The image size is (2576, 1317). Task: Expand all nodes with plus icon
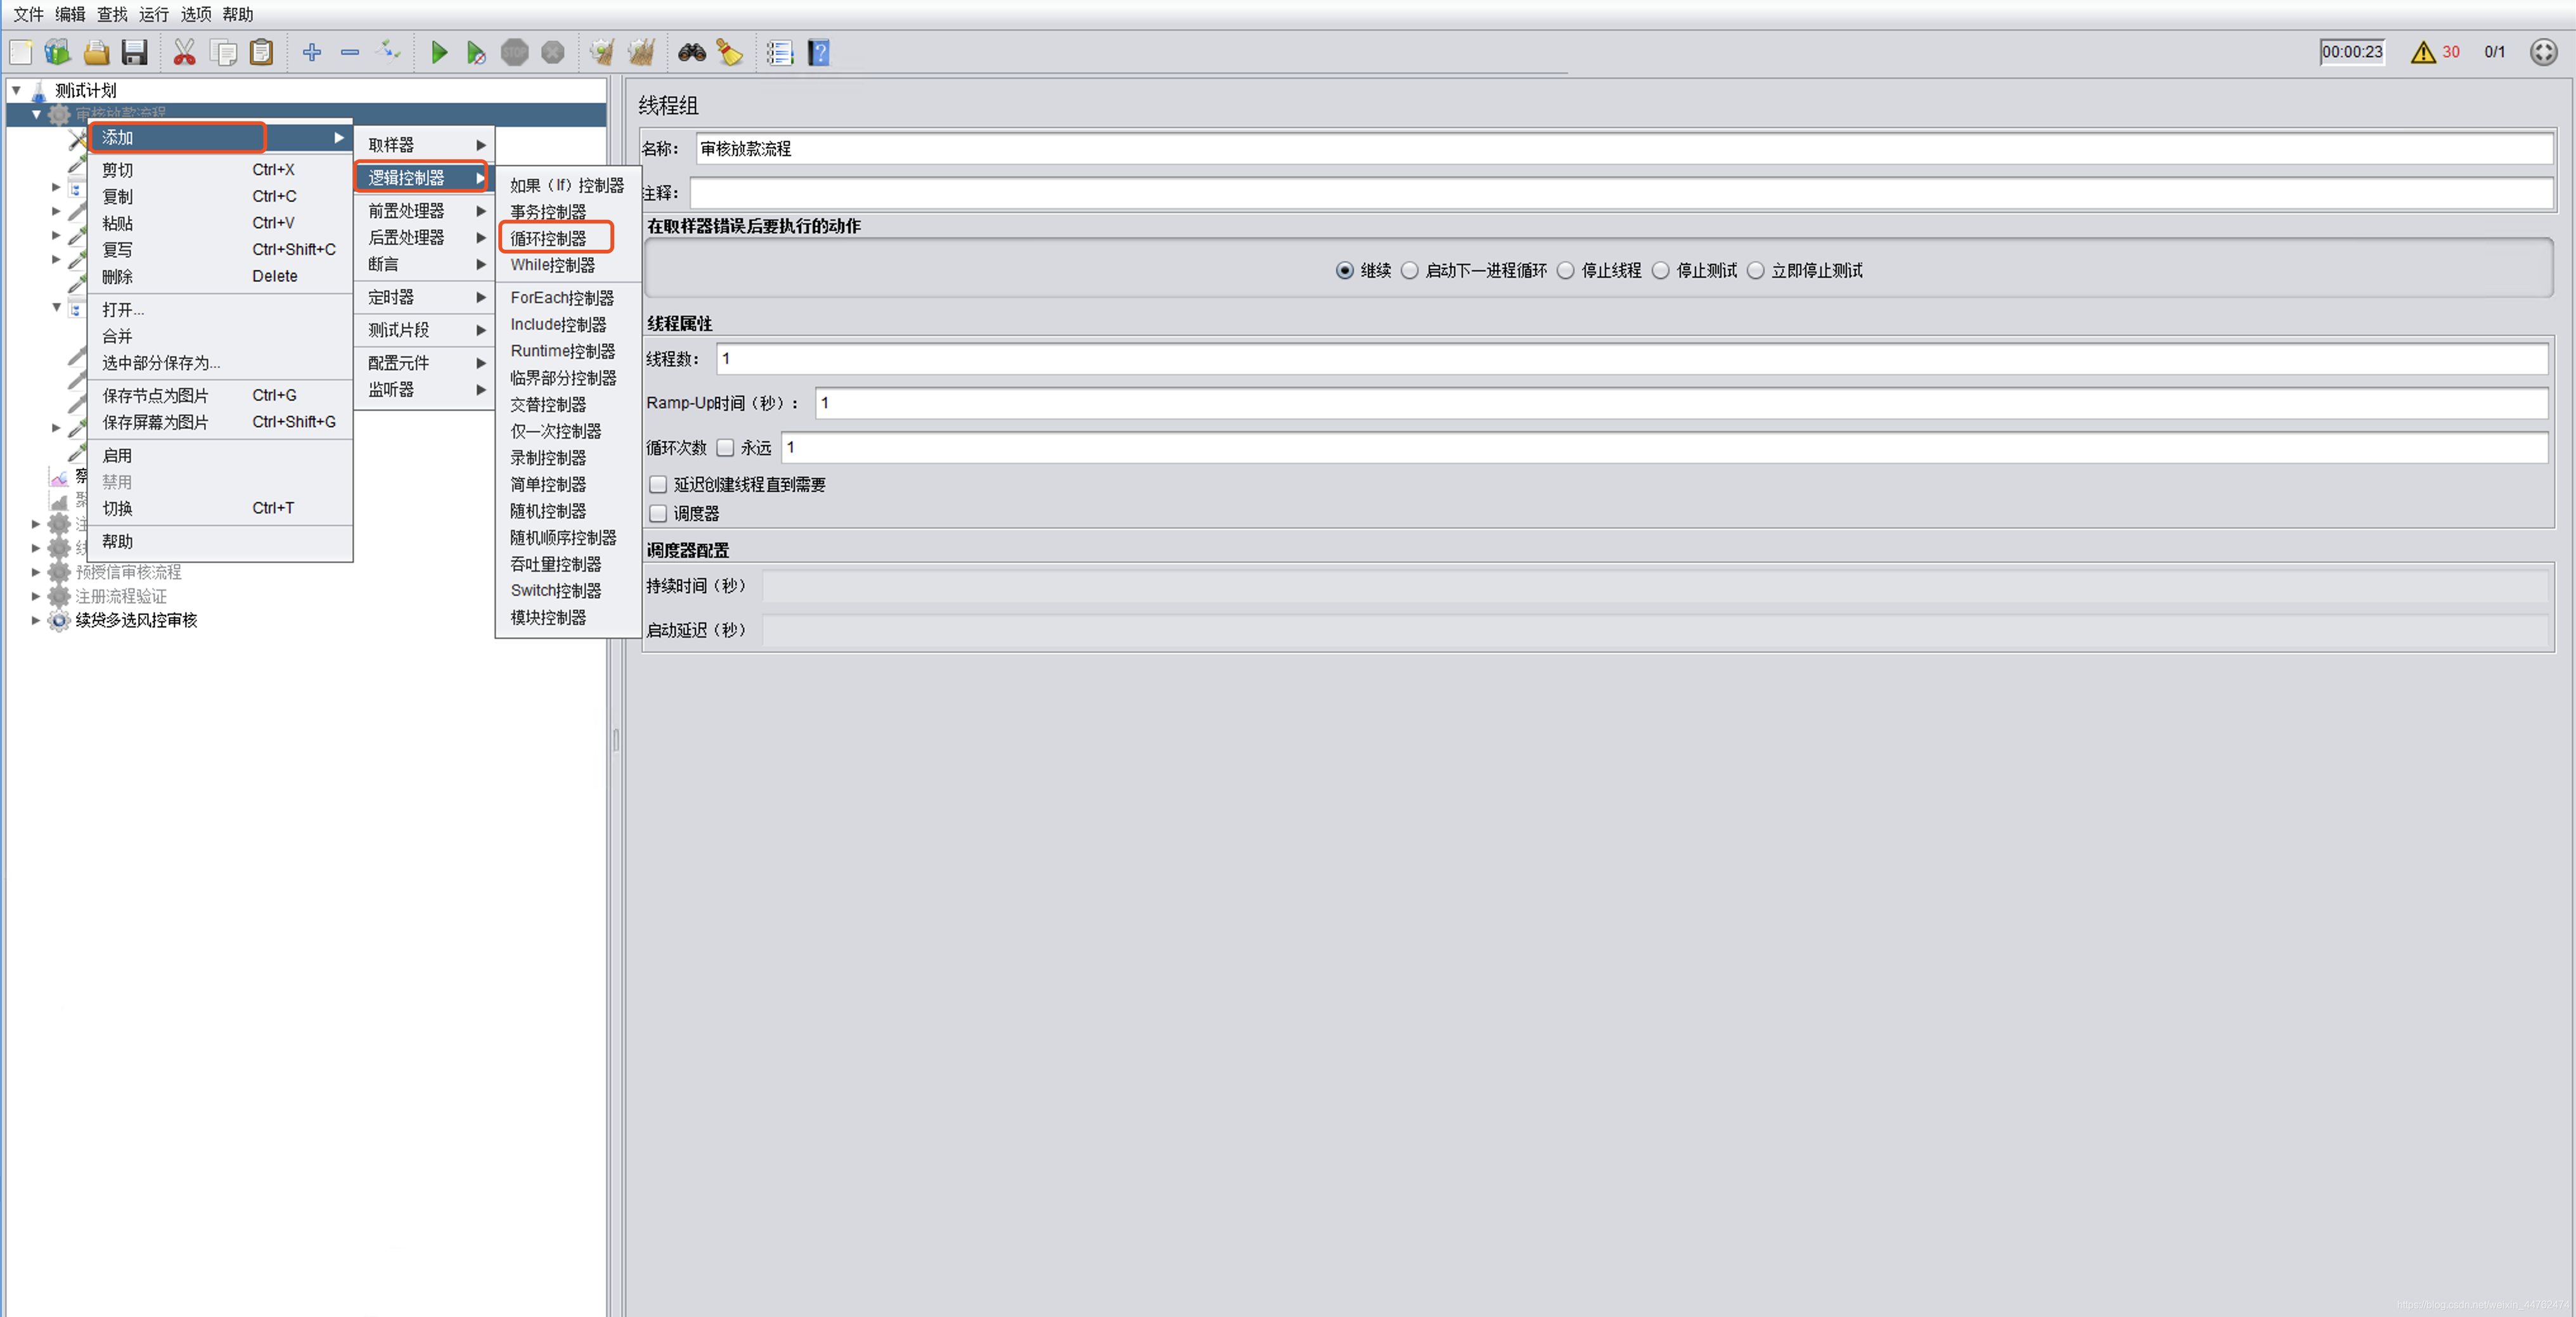pyautogui.click(x=312, y=52)
